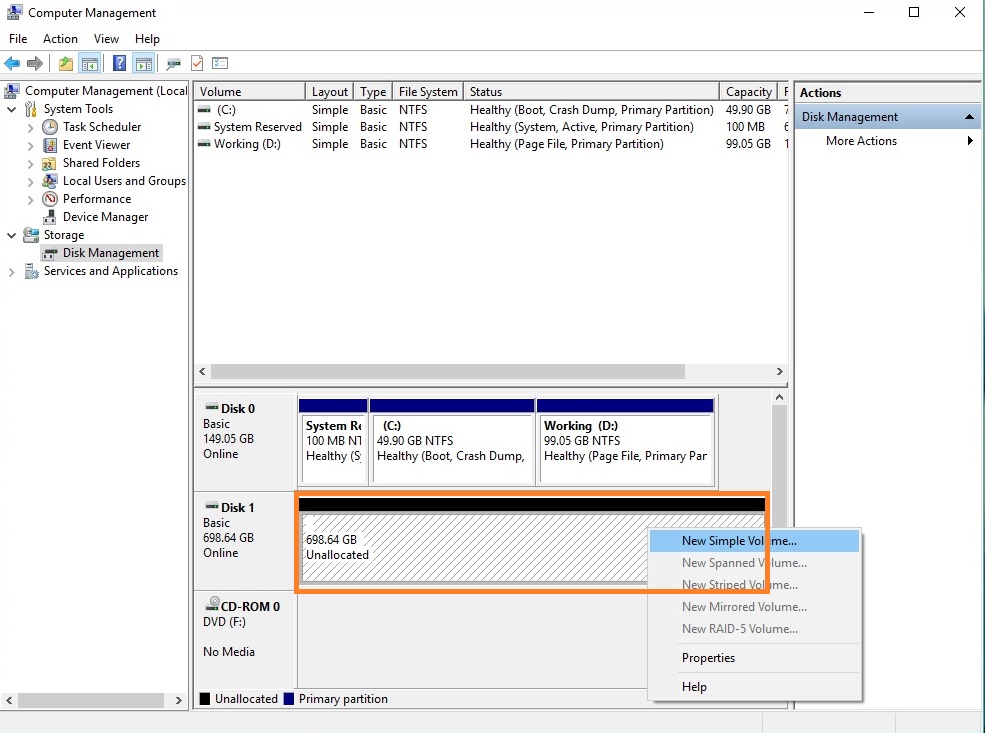
Task: Click Healthy (Page File, Primary Partition) status
Action: [x=567, y=144]
